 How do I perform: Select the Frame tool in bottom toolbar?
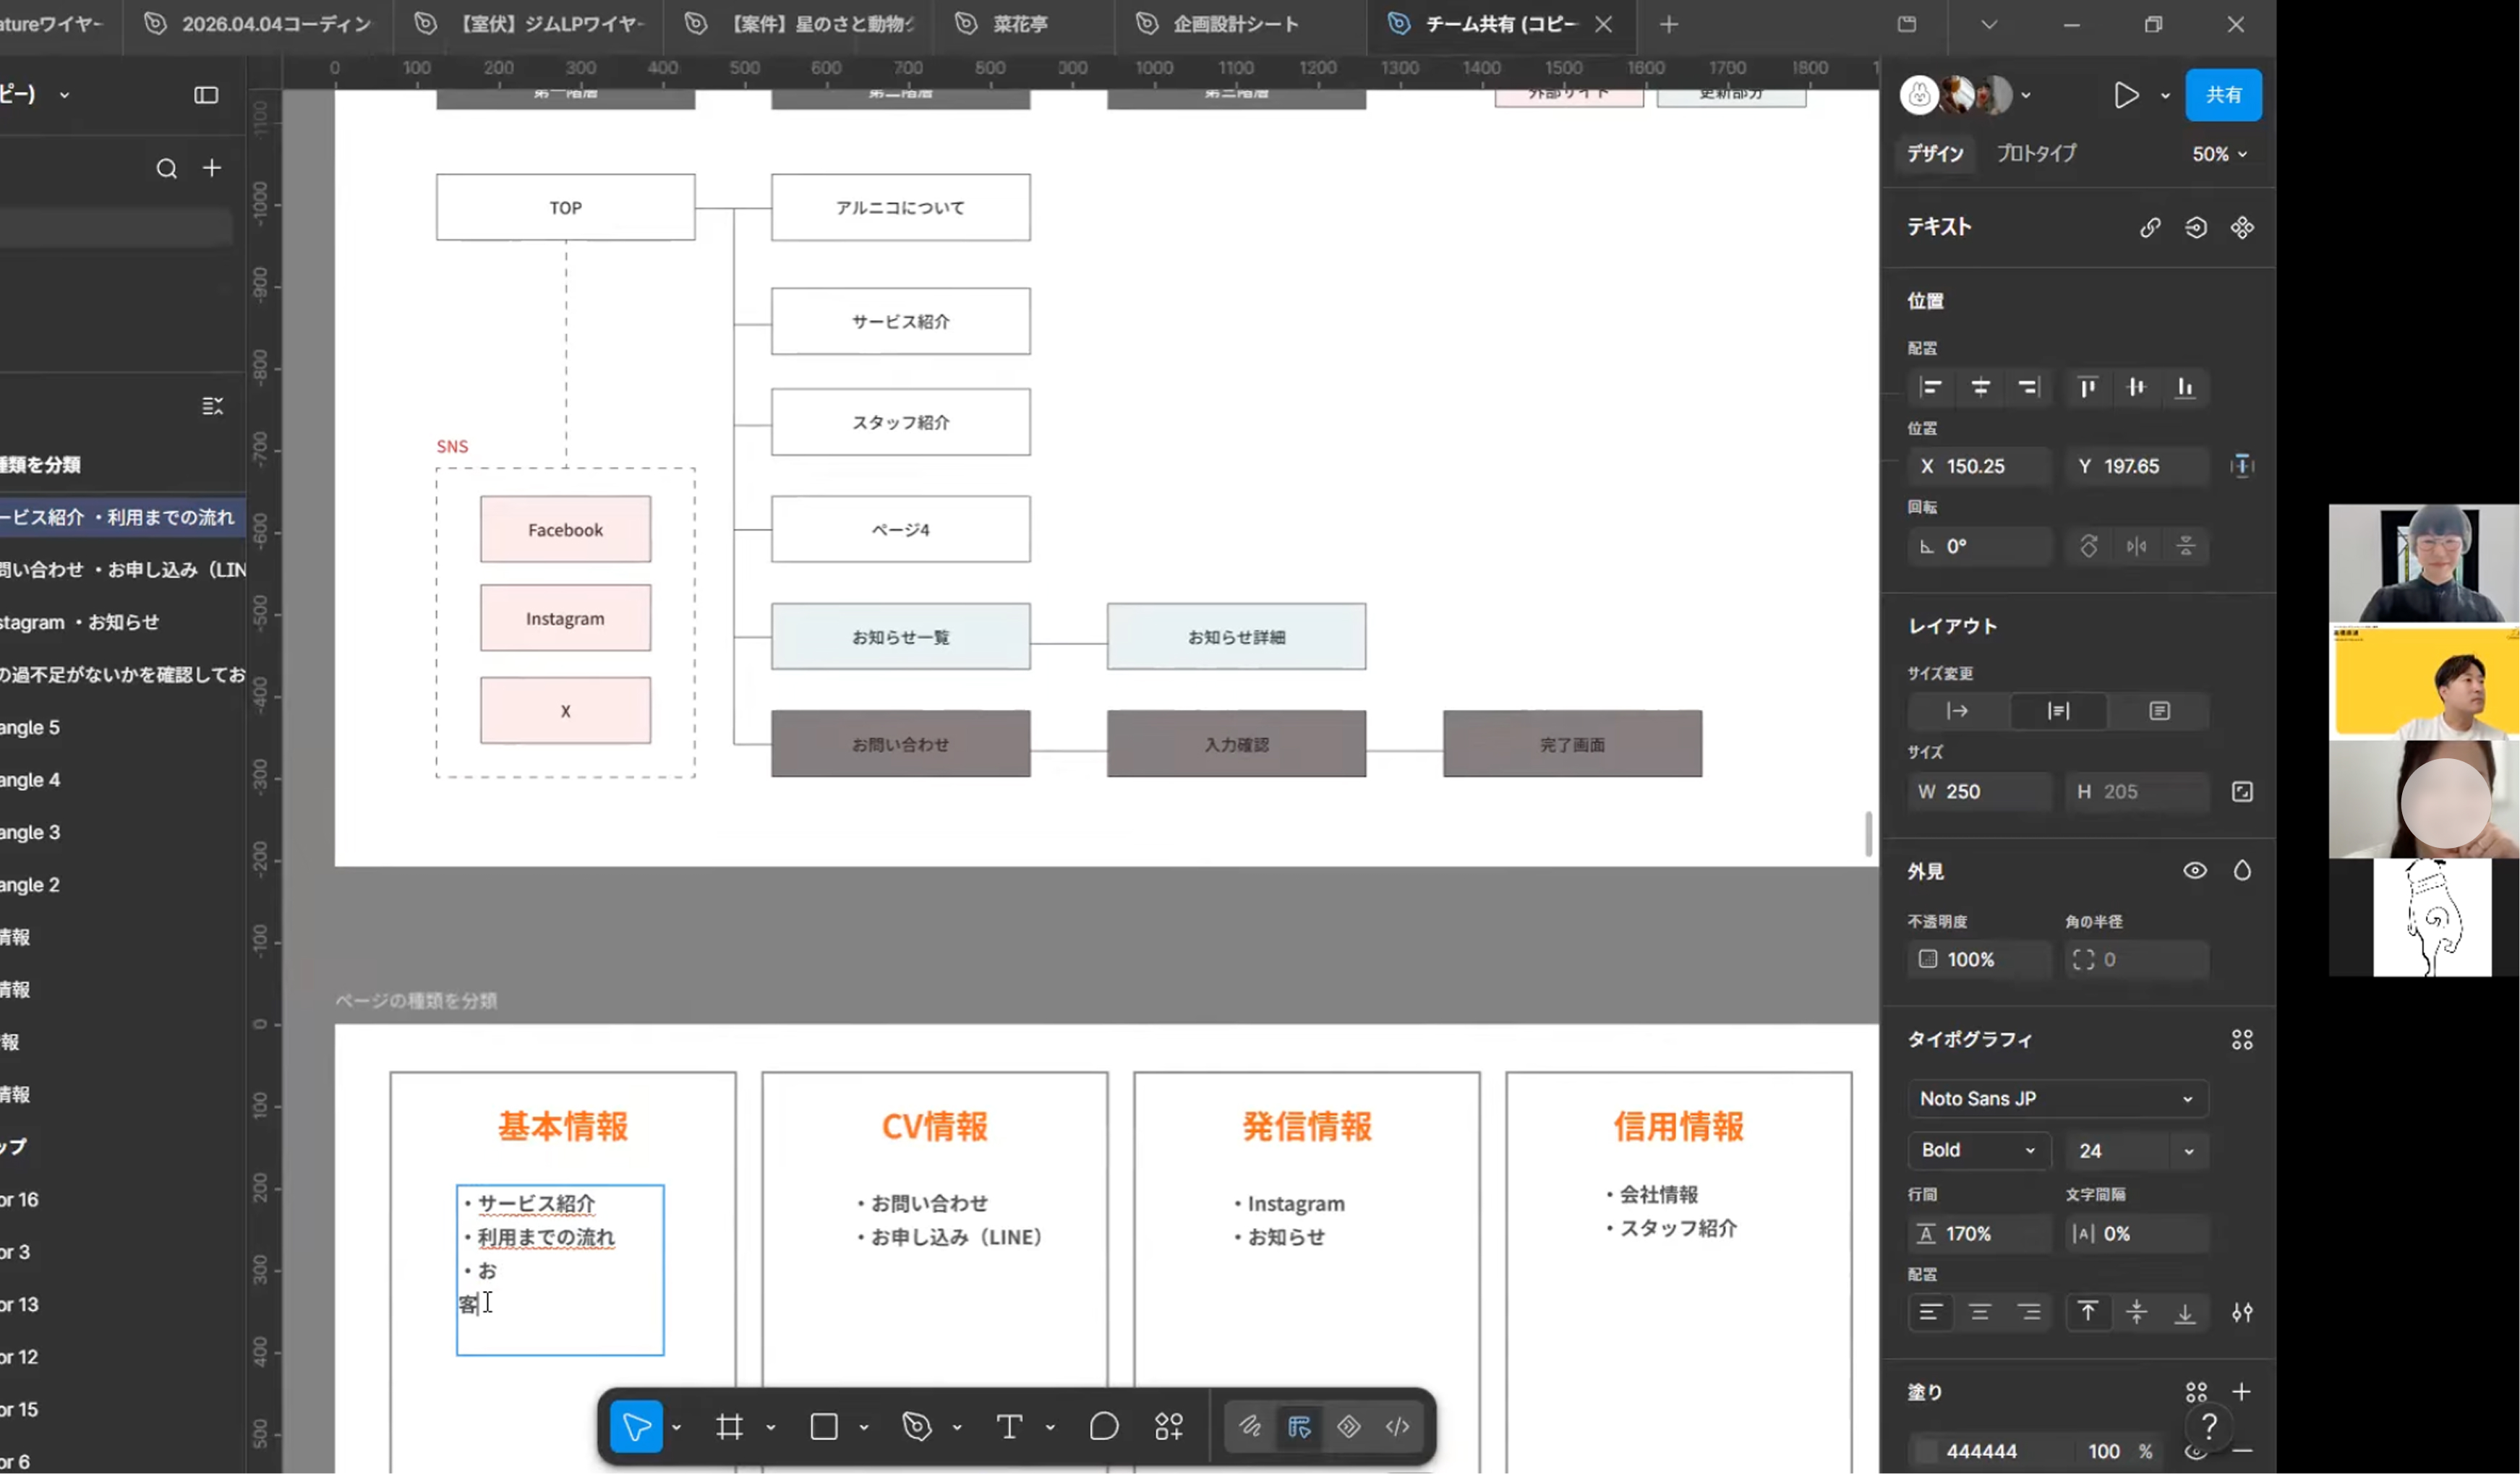pos(729,1426)
